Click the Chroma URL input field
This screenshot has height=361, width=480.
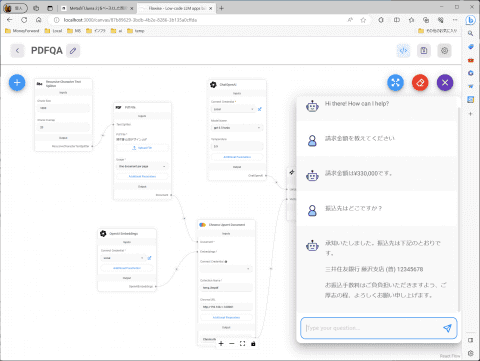click(x=226, y=307)
